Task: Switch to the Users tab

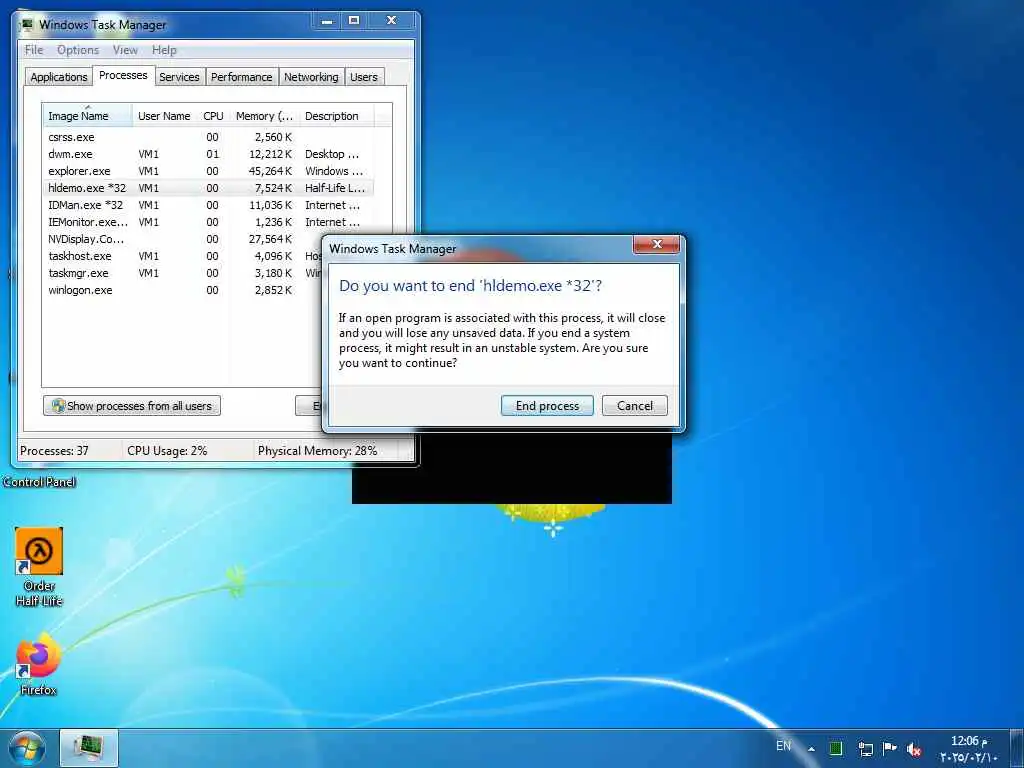Action: [x=364, y=77]
